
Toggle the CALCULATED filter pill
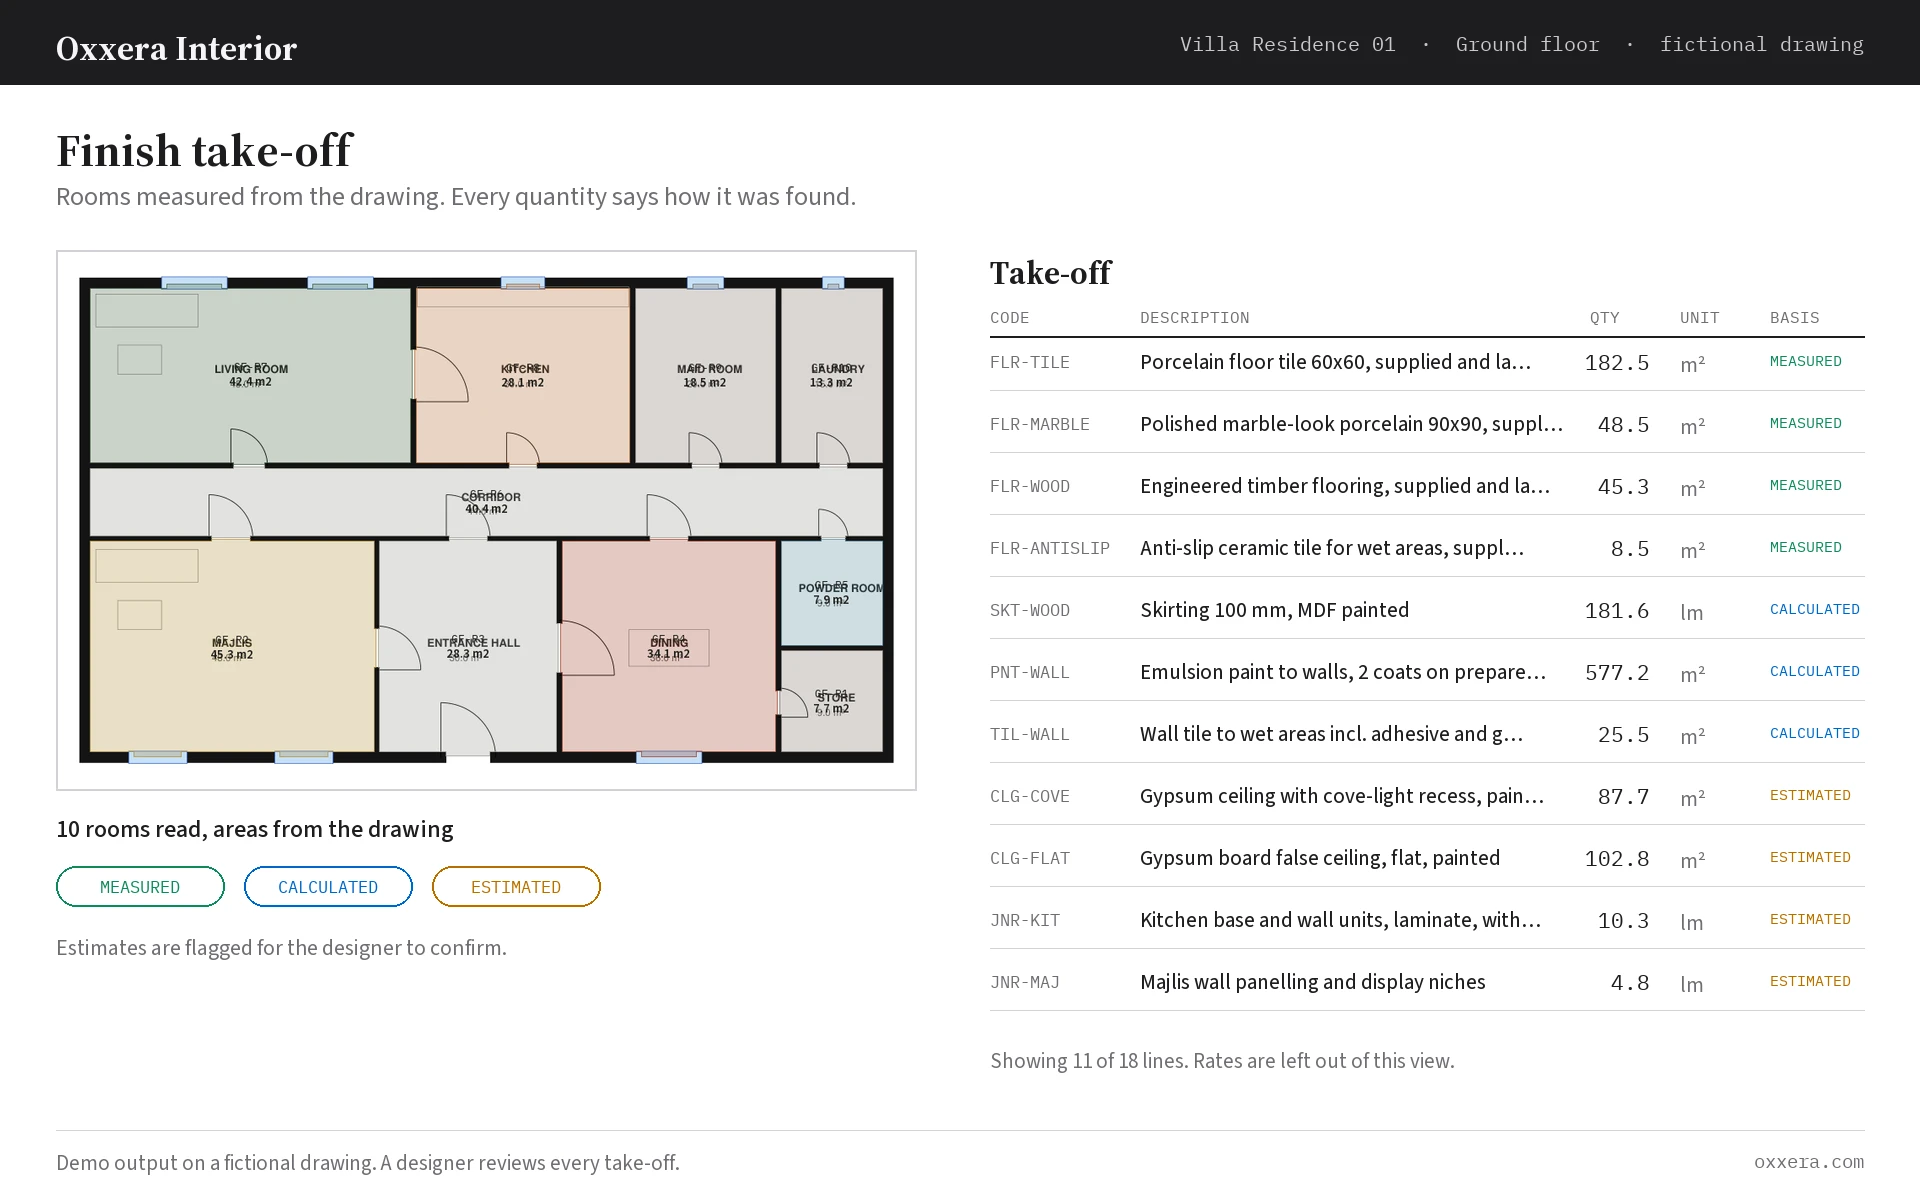pyautogui.click(x=328, y=887)
